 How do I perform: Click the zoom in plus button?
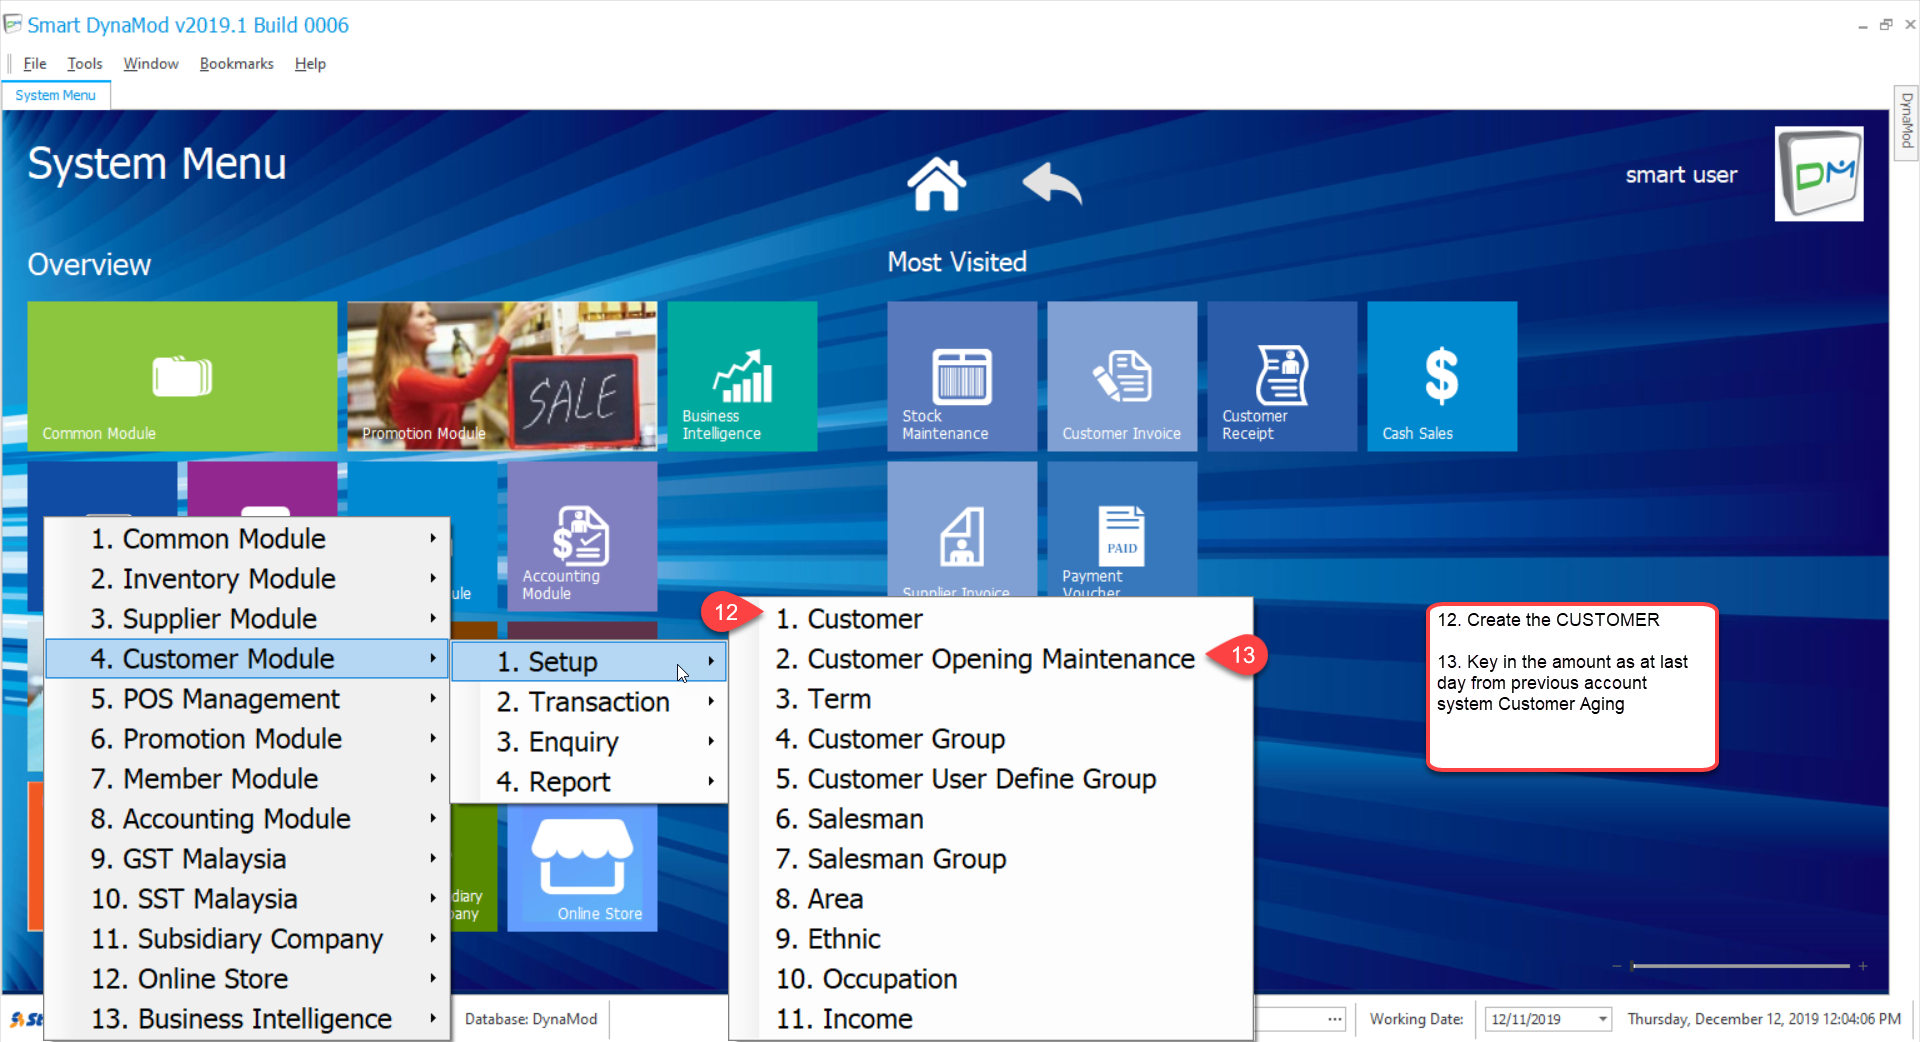click(1863, 966)
